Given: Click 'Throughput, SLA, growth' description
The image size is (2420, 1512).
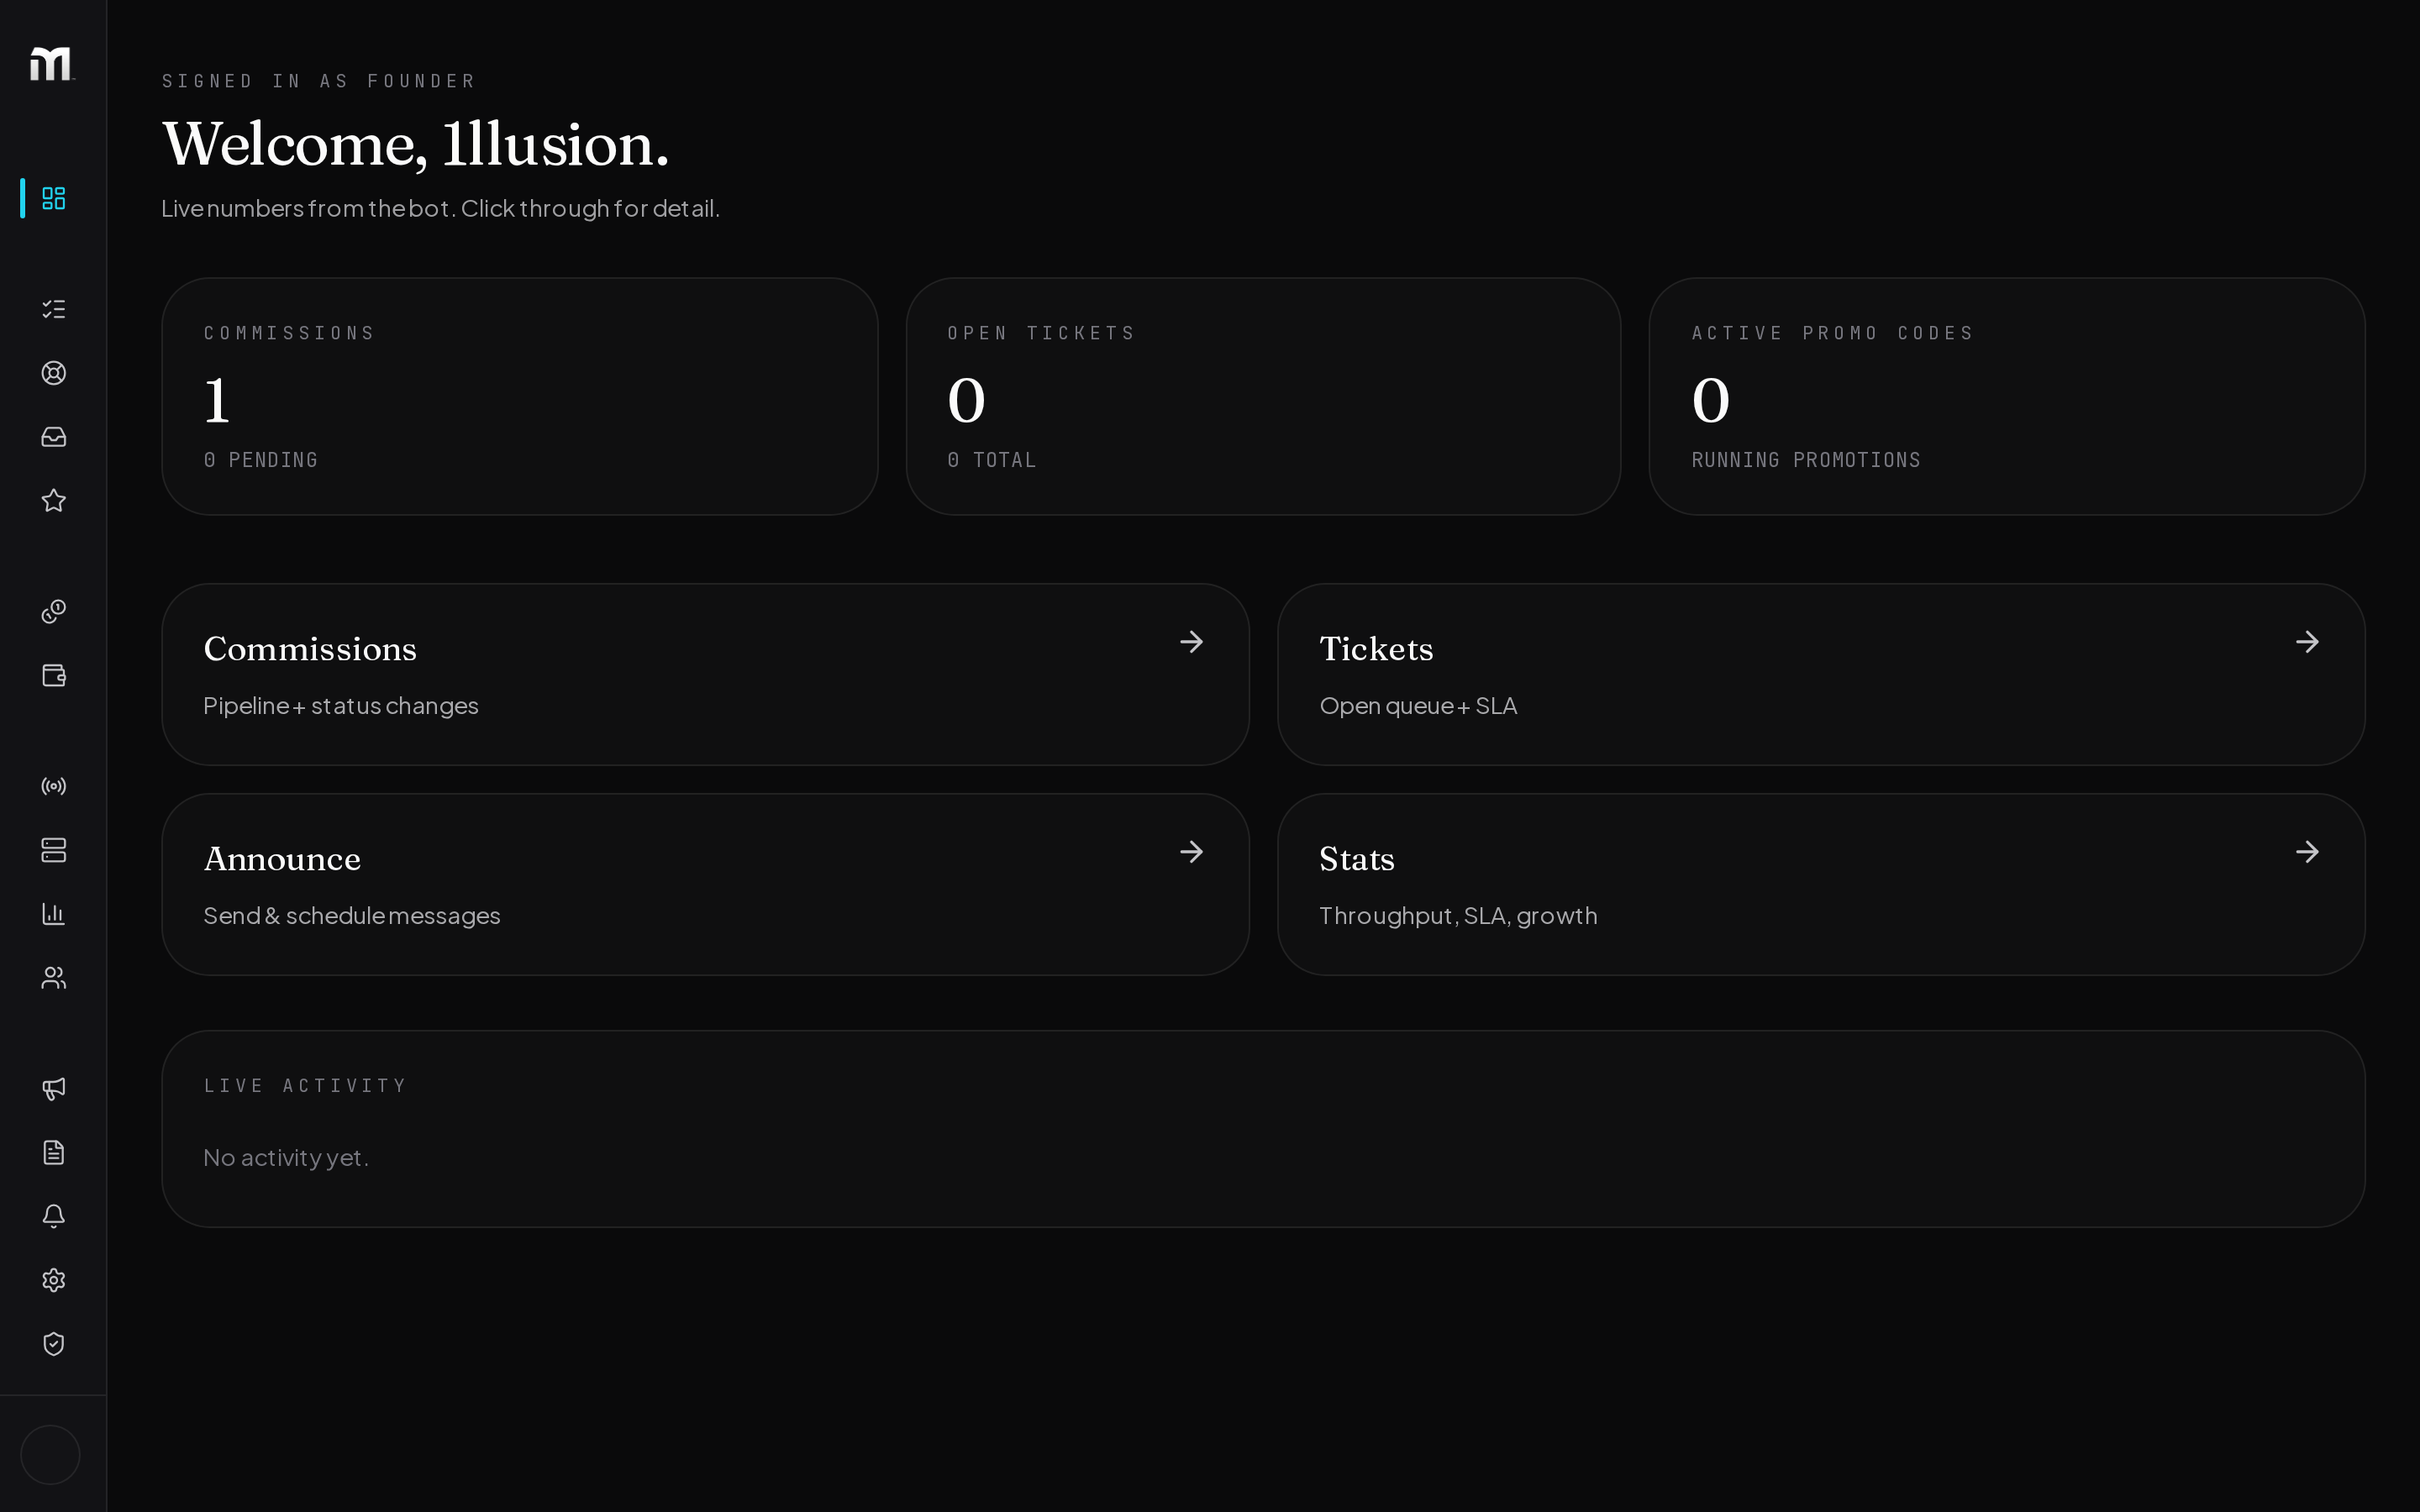Looking at the screenshot, I should tap(1458, 916).
